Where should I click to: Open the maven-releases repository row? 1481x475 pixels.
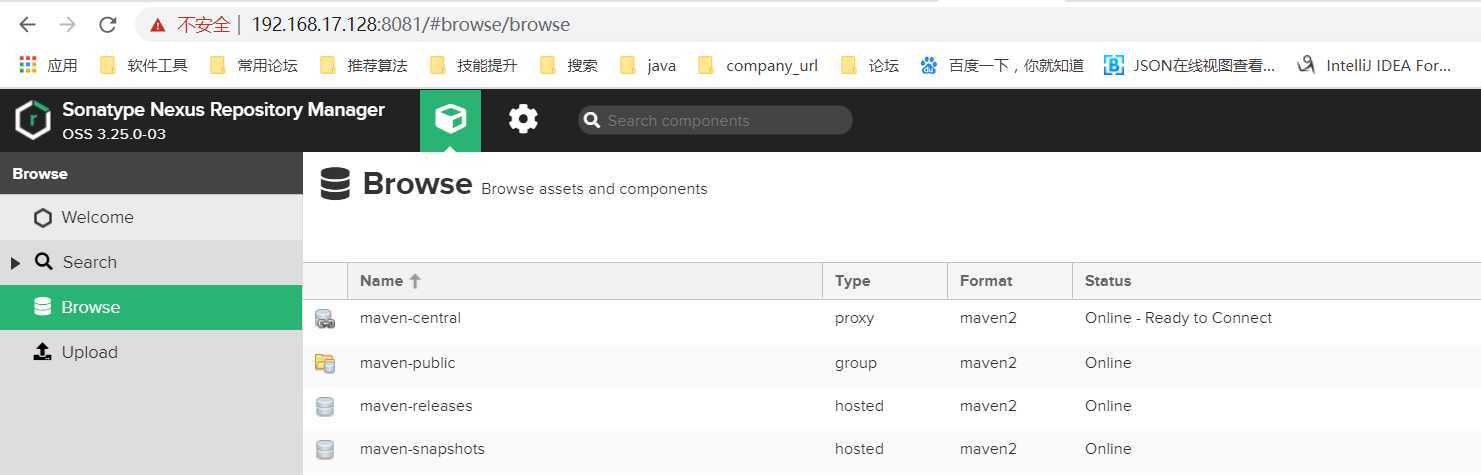point(892,406)
